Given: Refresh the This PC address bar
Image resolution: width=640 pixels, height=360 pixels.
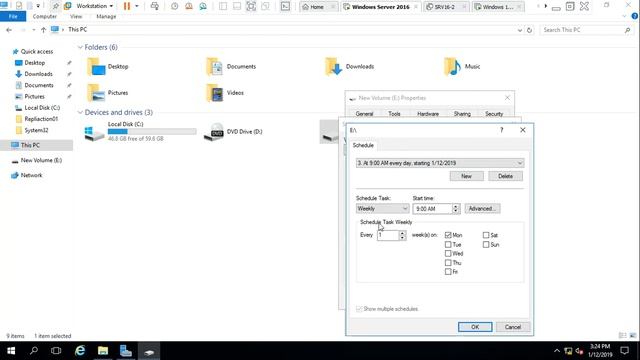Looking at the screenshot, I should tap(529, 30).
